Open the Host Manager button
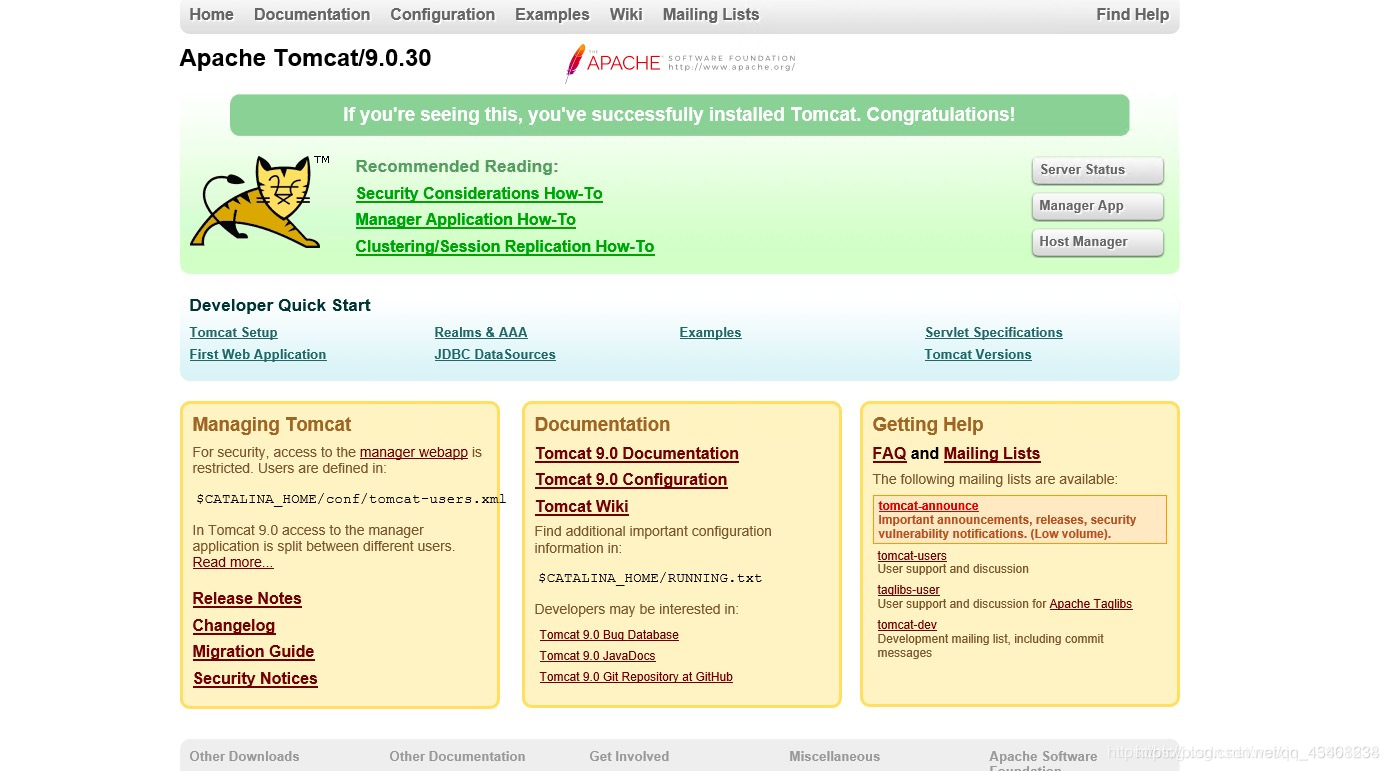 (1097, 242)
